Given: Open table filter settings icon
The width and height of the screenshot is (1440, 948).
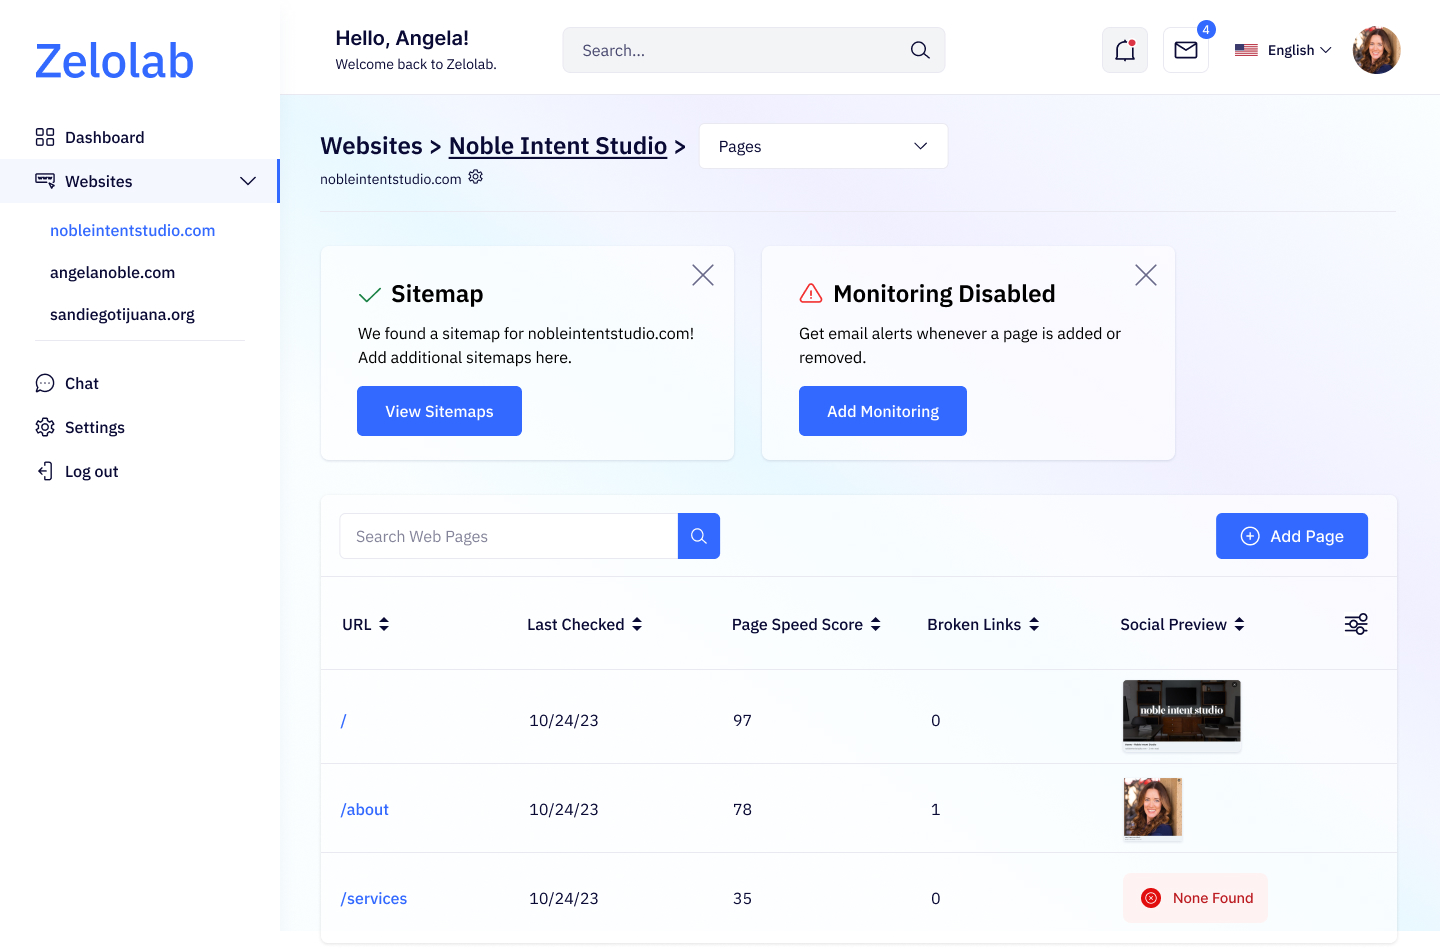Looking at the screenshot, I should (x=1355, y=624).
